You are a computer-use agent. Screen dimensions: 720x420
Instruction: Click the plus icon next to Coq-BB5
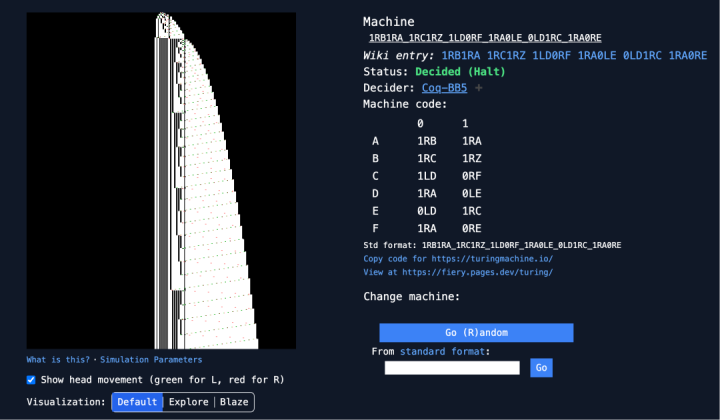[479, 88]
